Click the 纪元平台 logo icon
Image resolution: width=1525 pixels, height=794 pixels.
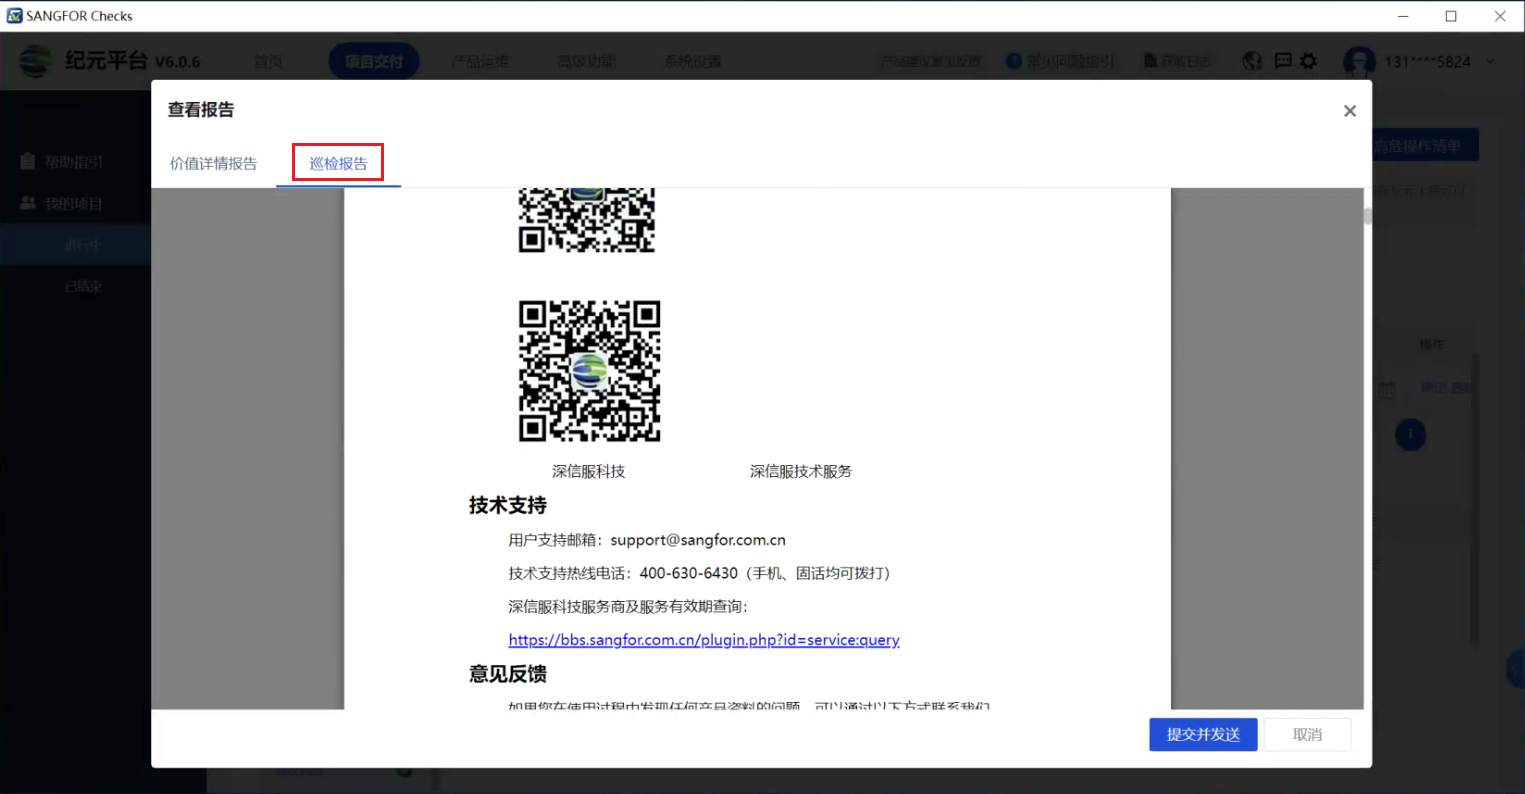pos(35,61)
